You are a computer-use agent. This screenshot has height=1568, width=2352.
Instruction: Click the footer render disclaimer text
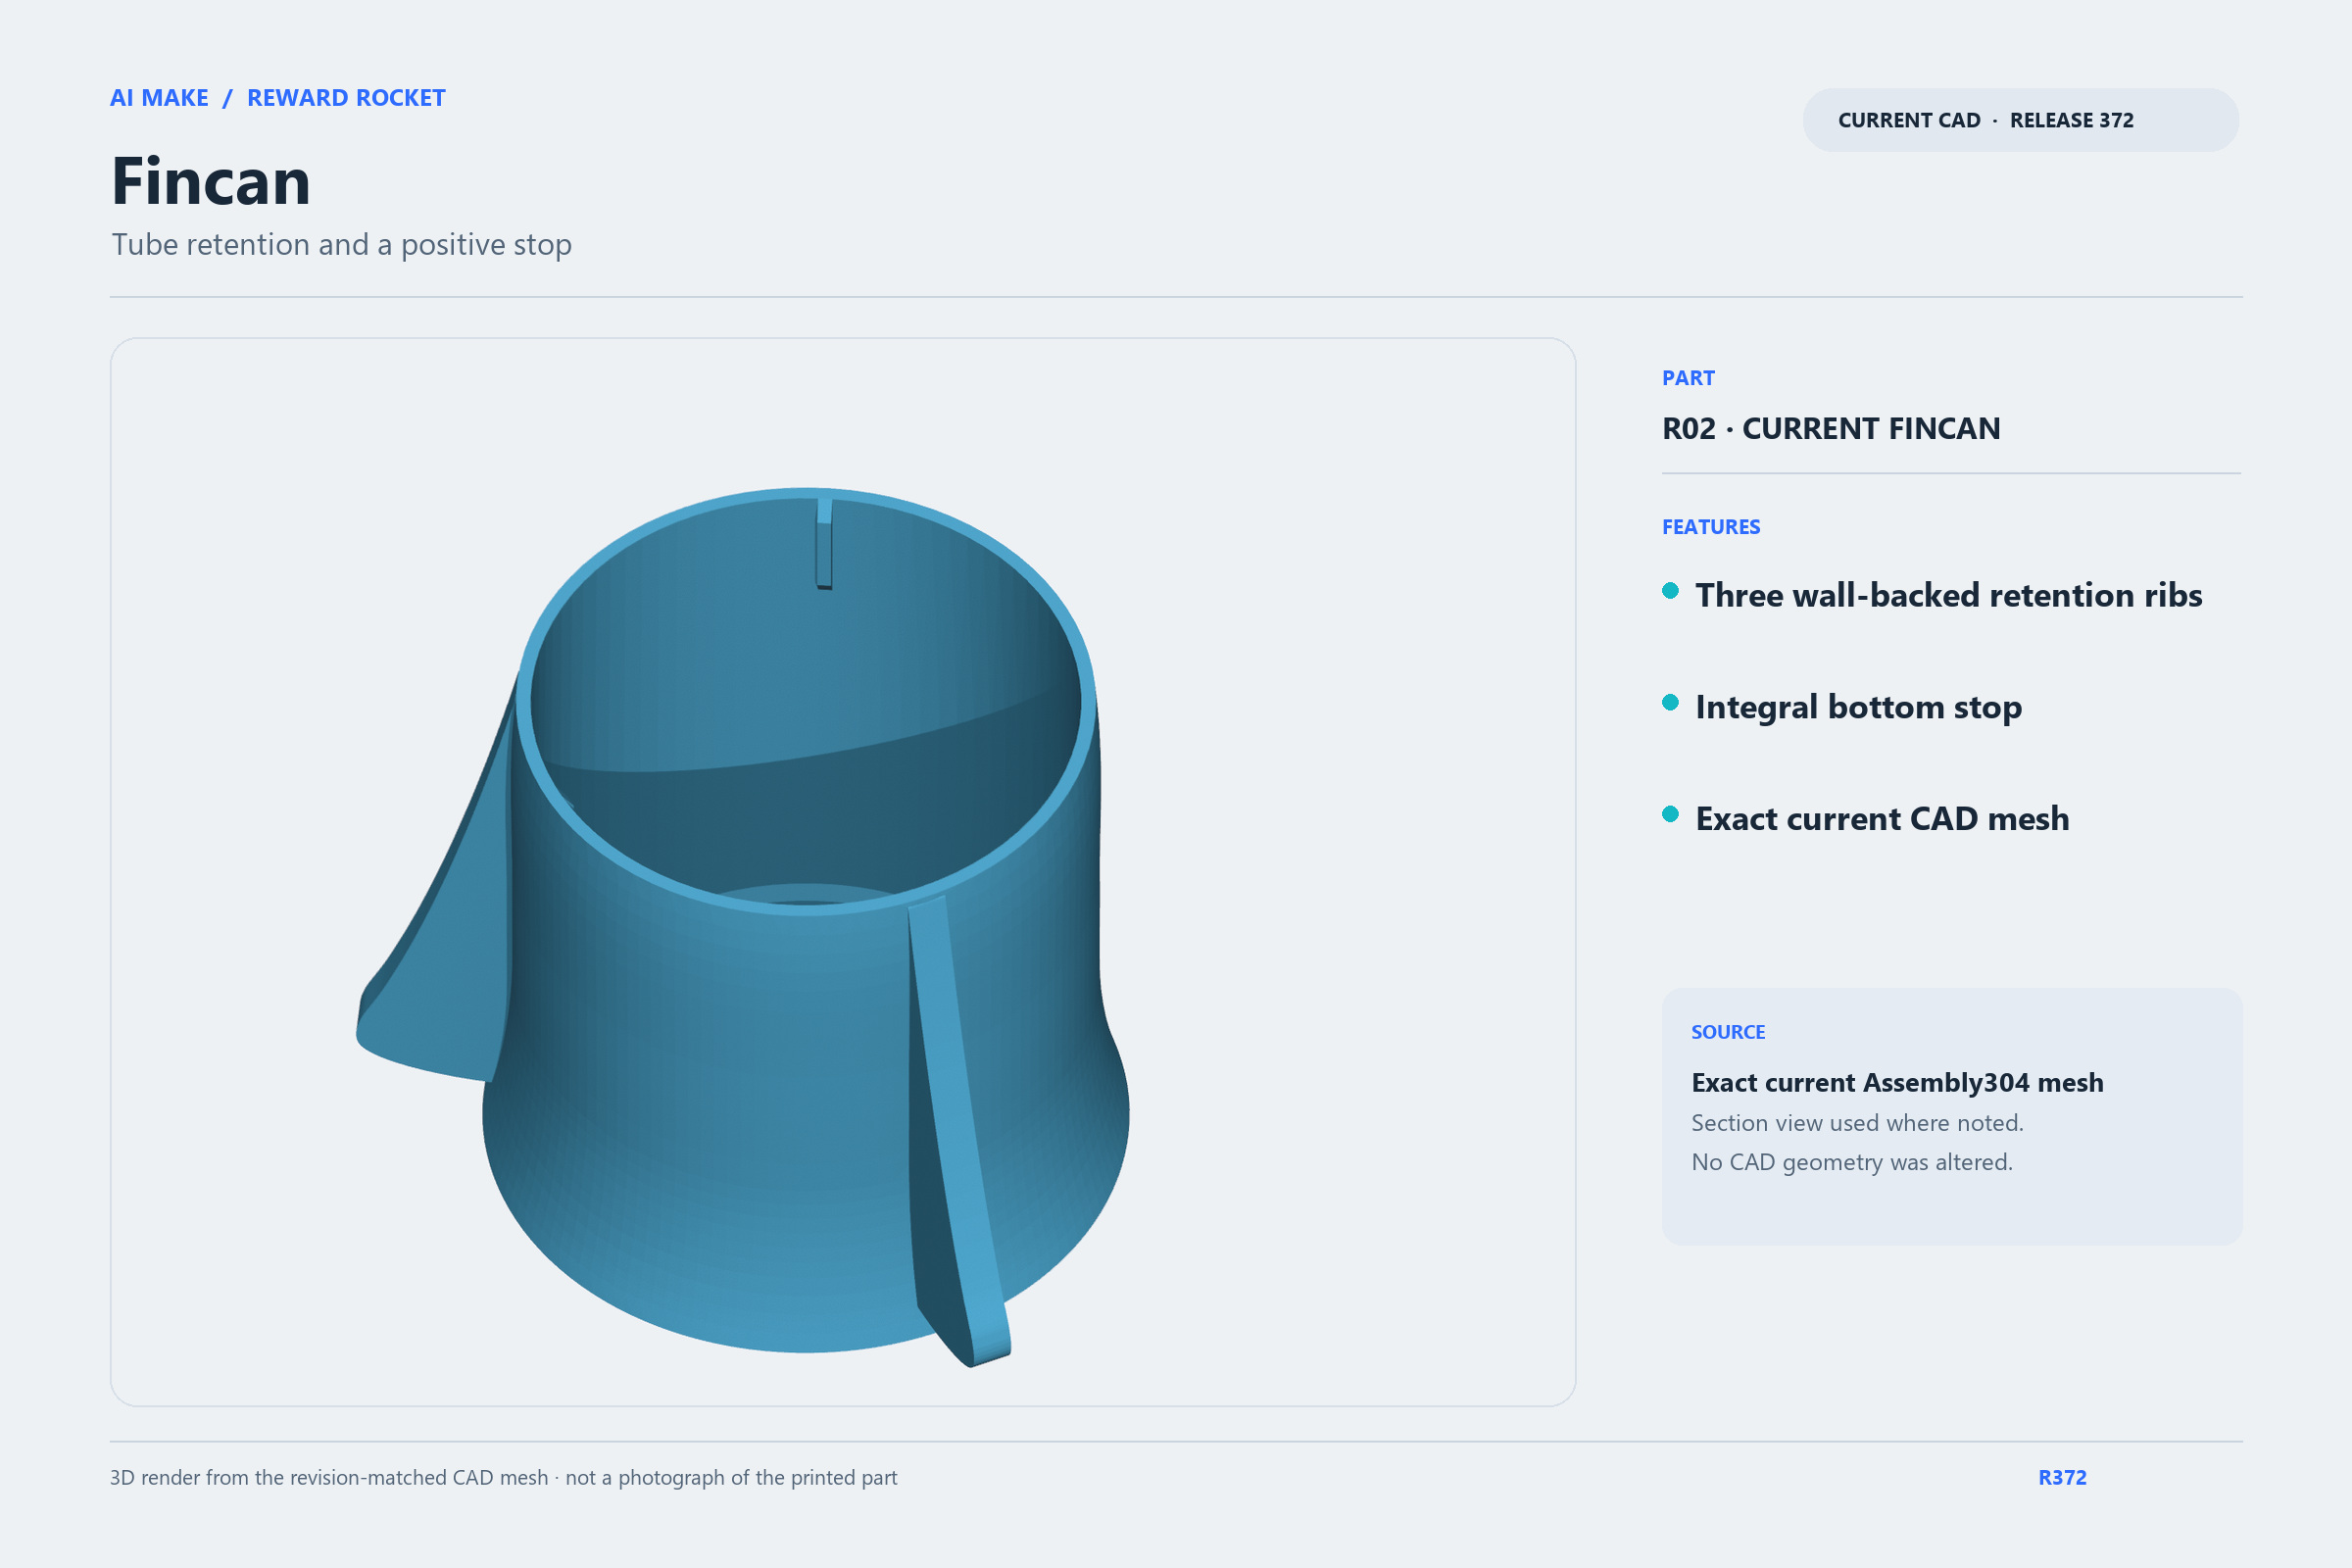pyautogui.click(x=503, y=1478)
